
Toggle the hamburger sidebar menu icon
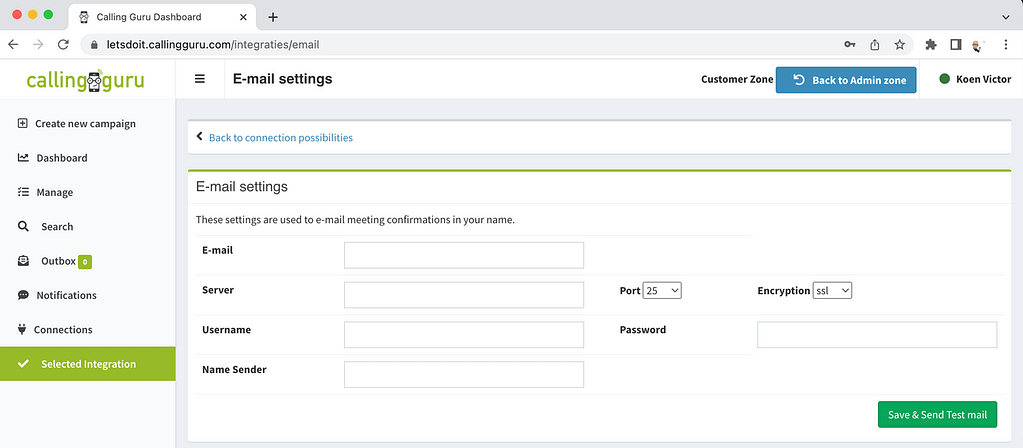pyautogui.click(x=200, y=79)
